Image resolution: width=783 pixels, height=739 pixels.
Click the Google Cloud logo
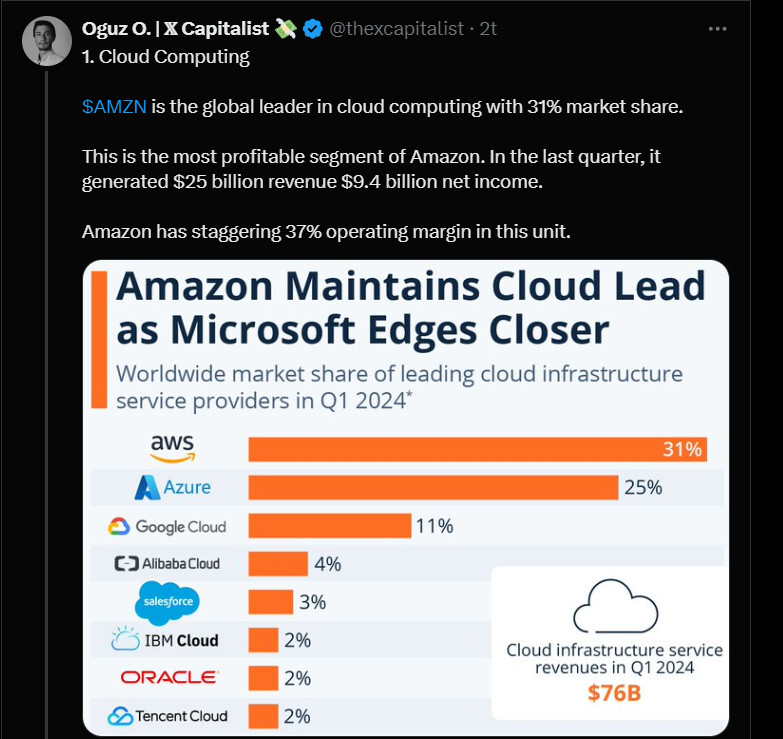click(167, 526)
